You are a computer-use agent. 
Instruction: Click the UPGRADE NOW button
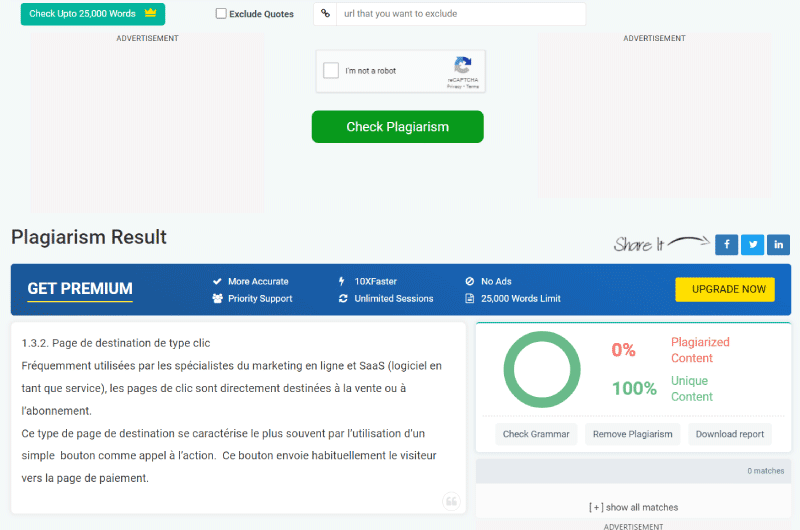click(x=725, y=289)
